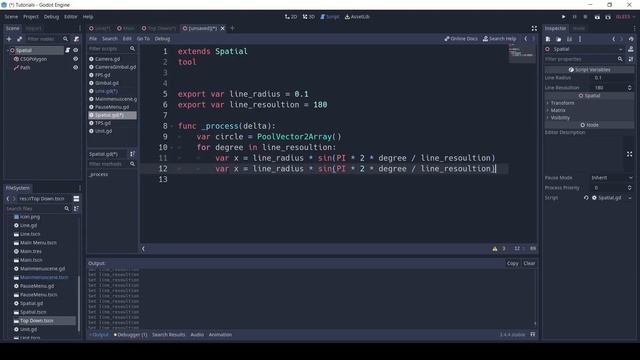Go to previous script edit location
The width and height of the screenshot is (640, 360).
[x=526, y=39]
